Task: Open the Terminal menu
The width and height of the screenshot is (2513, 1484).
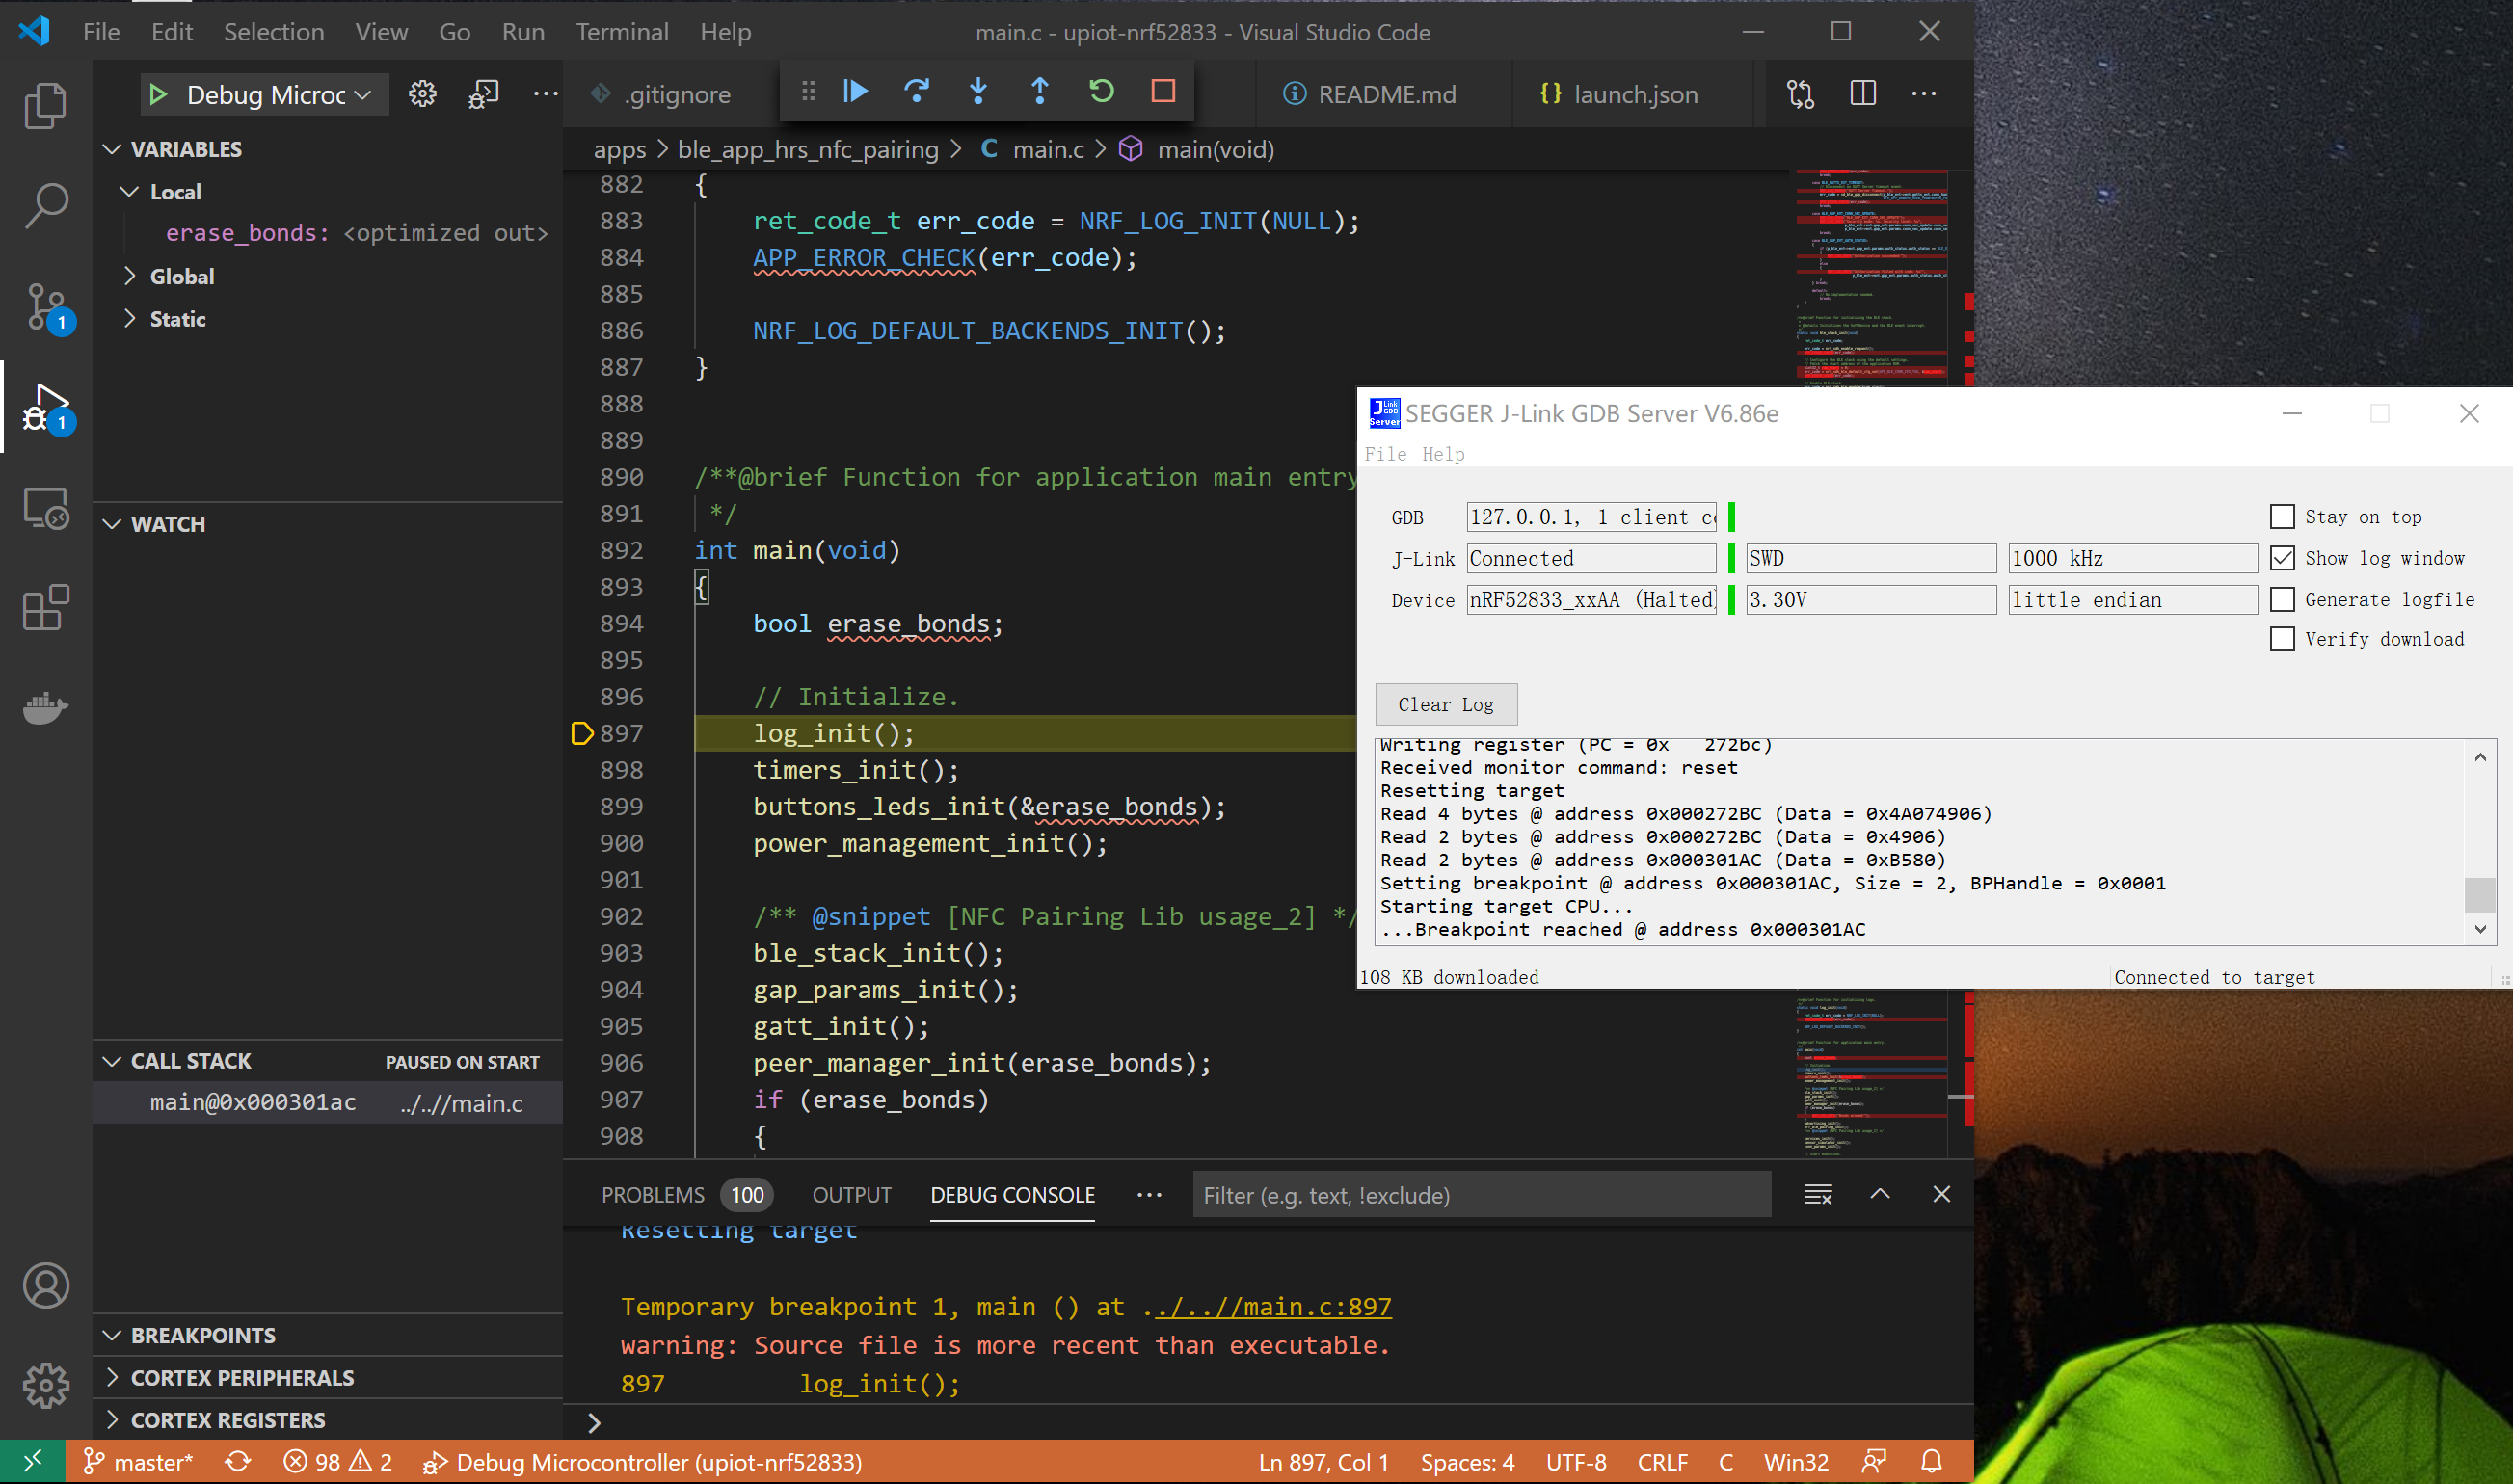Action: pyautogui.click(x=621, y=32)
